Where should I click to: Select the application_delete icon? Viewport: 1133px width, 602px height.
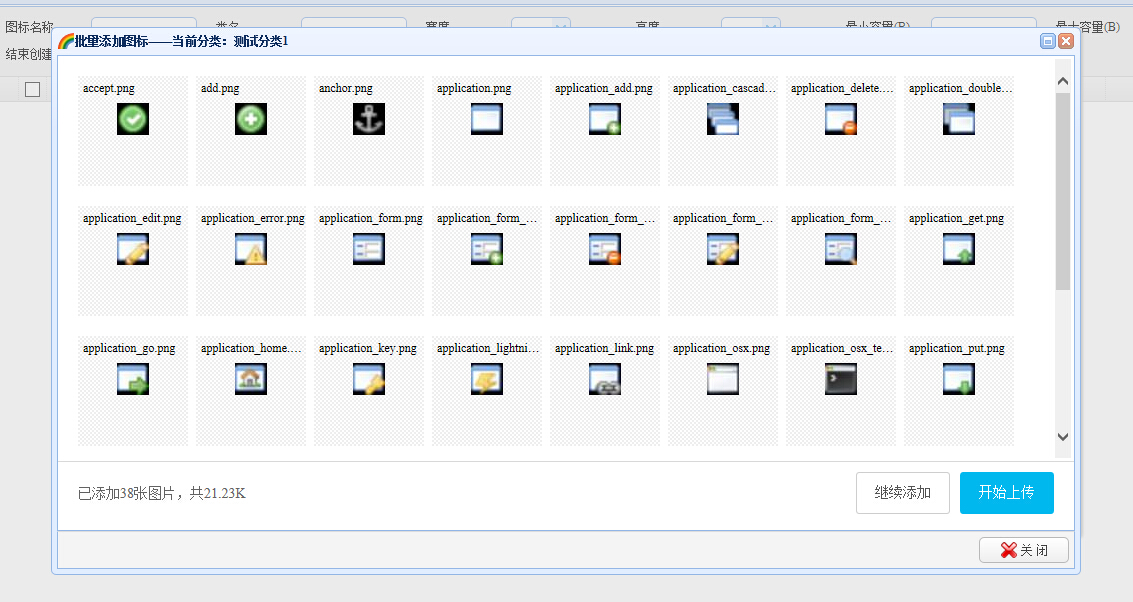841,119
